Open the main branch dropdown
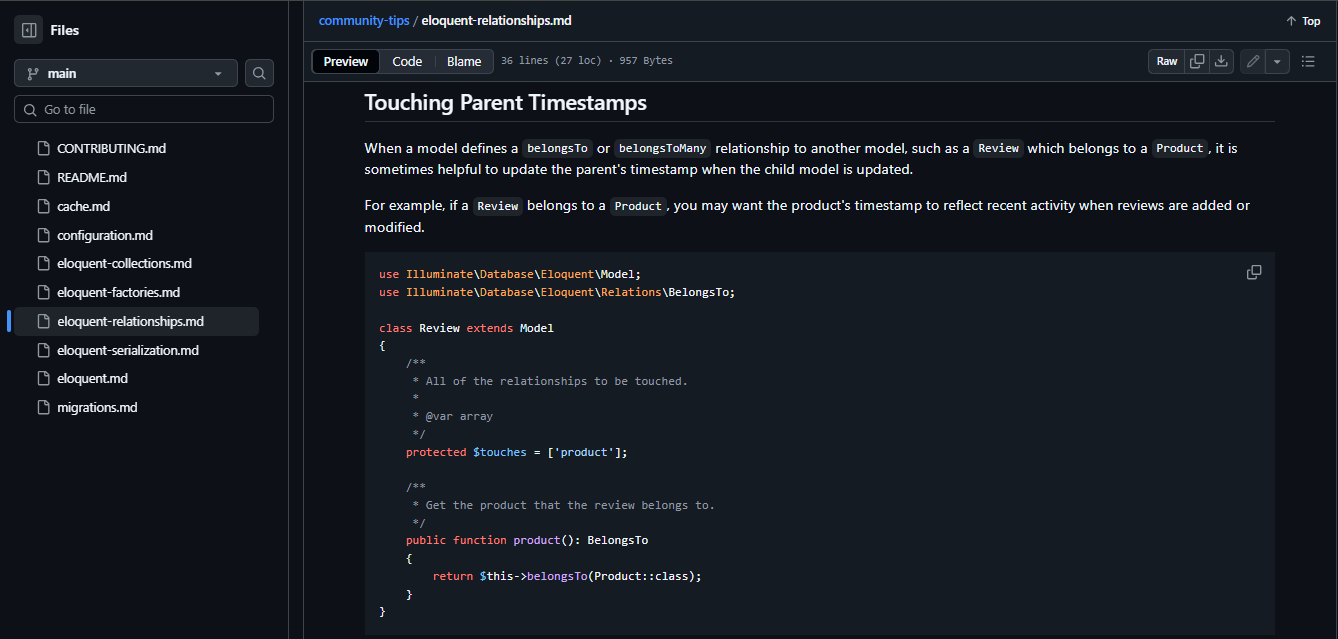The height and width of the screenshot is (639, 1338). [126, 73]
